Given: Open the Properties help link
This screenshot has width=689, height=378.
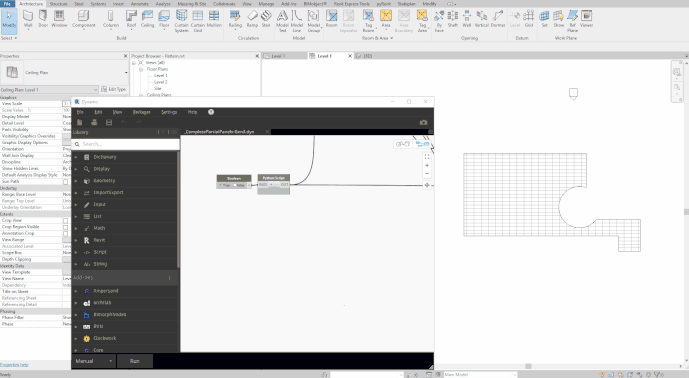Looking at the screenshot, I should click(14, 365).
